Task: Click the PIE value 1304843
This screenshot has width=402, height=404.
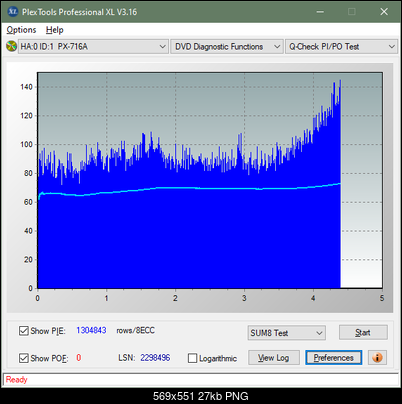Action: point(91,330)
